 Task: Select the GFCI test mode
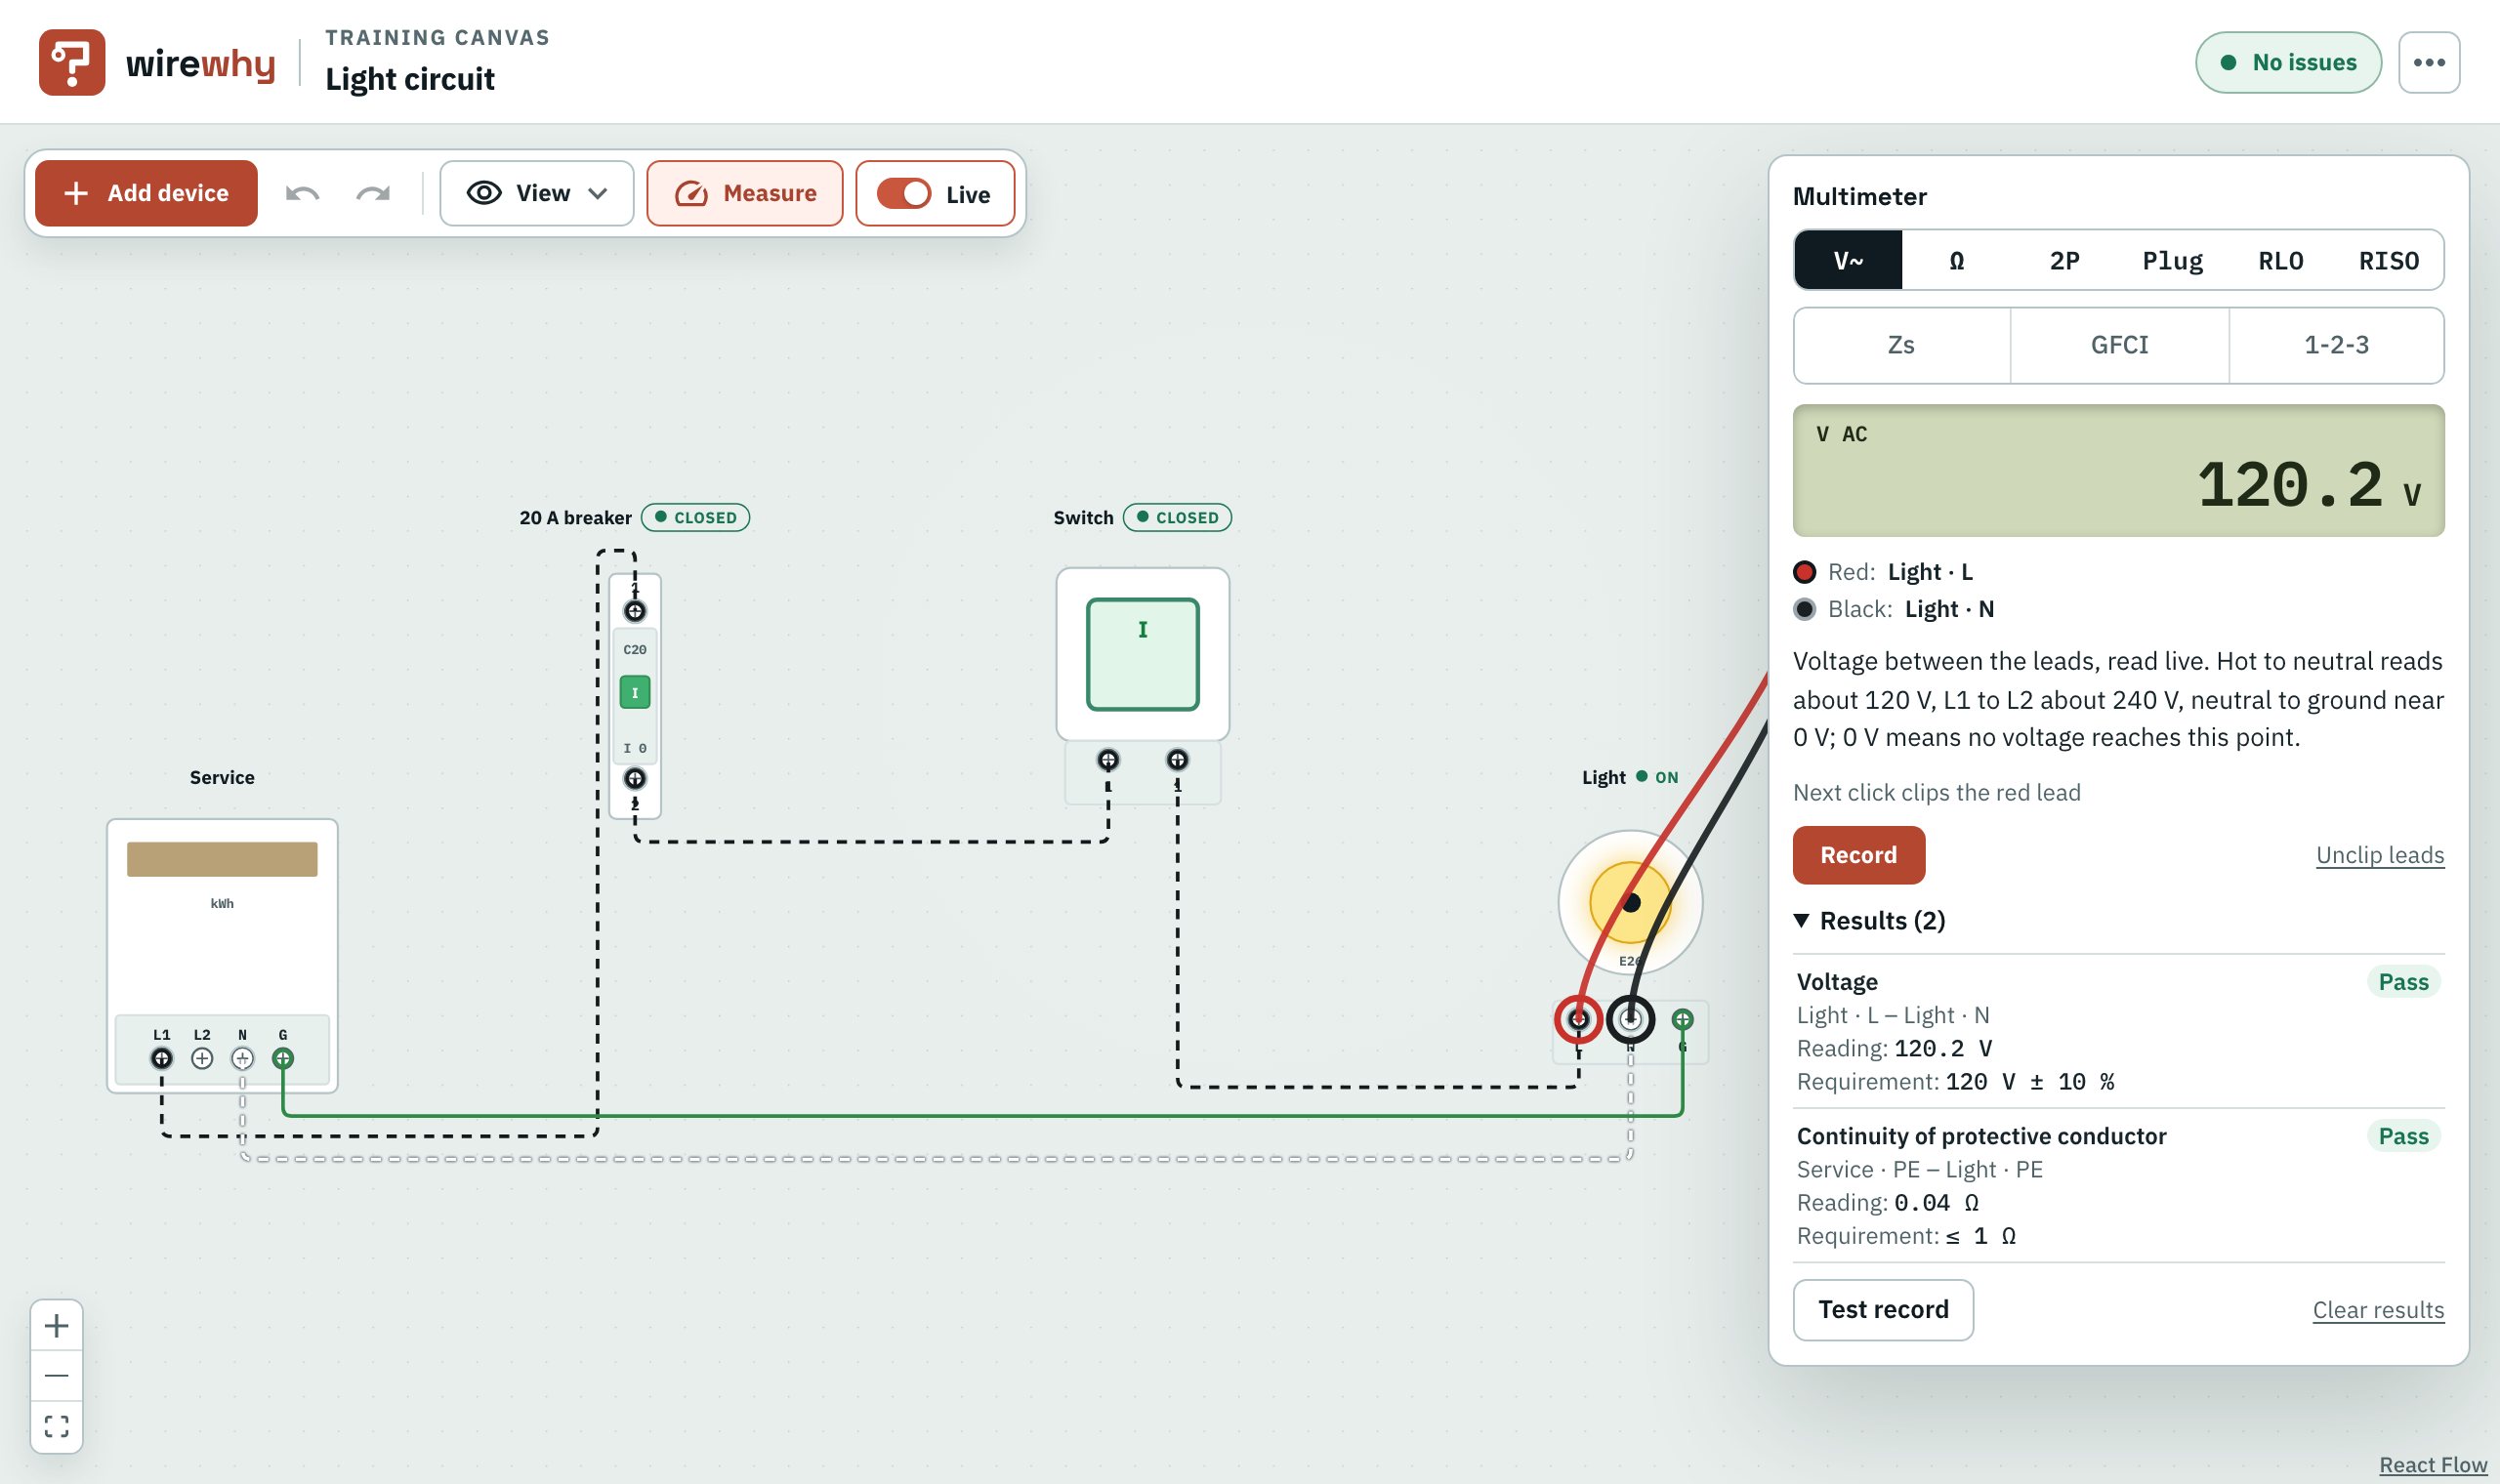pyautogui.click(x=2119, y=345)
